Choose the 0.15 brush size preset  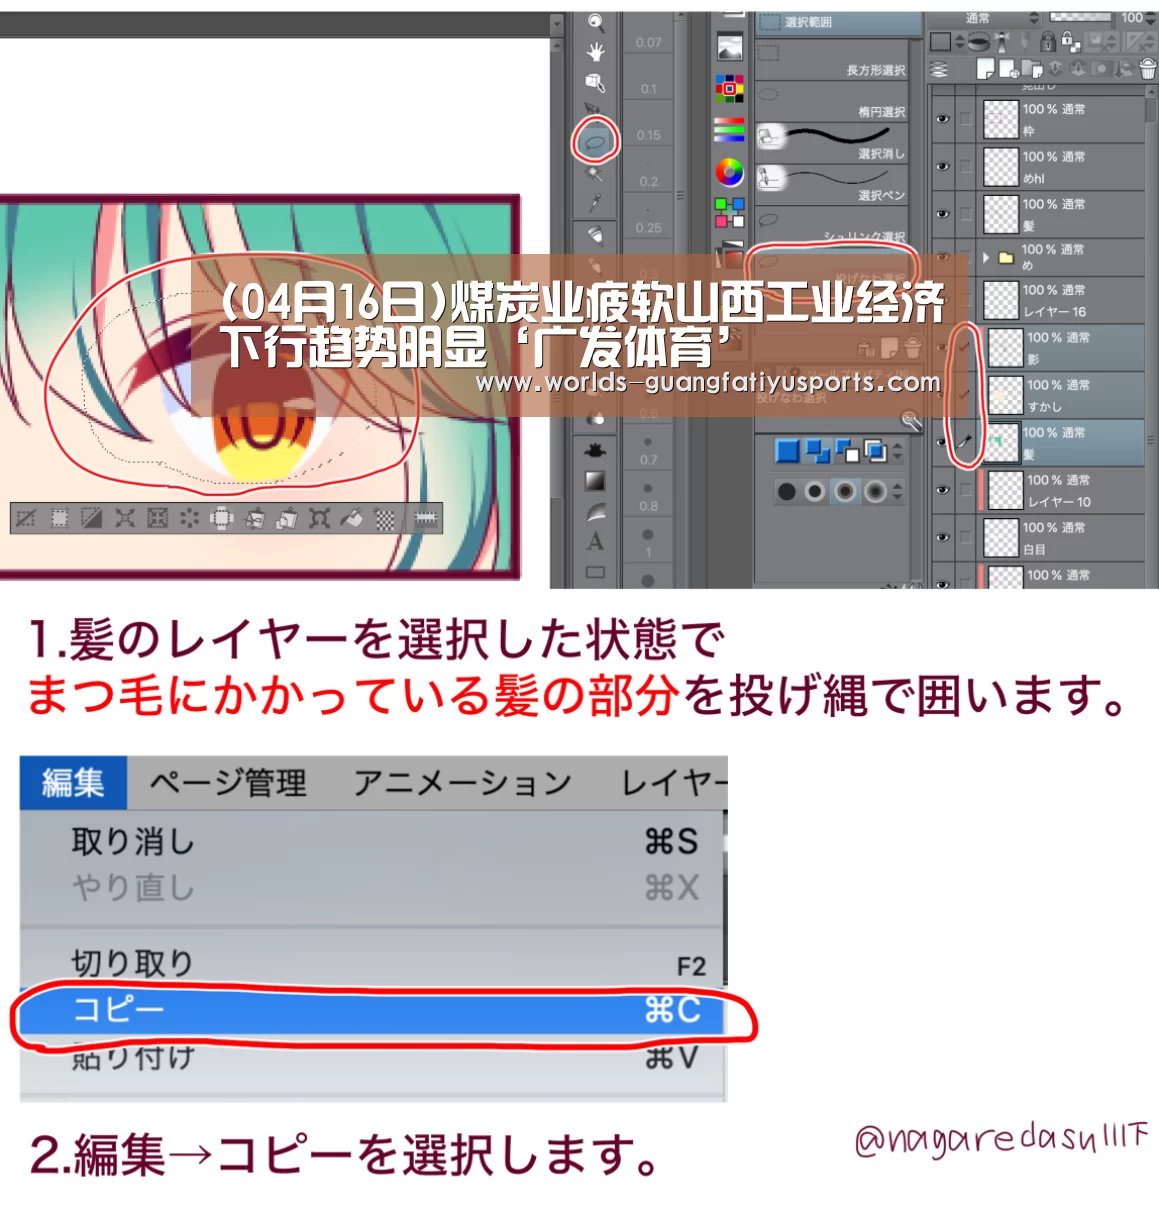[648, 135]
